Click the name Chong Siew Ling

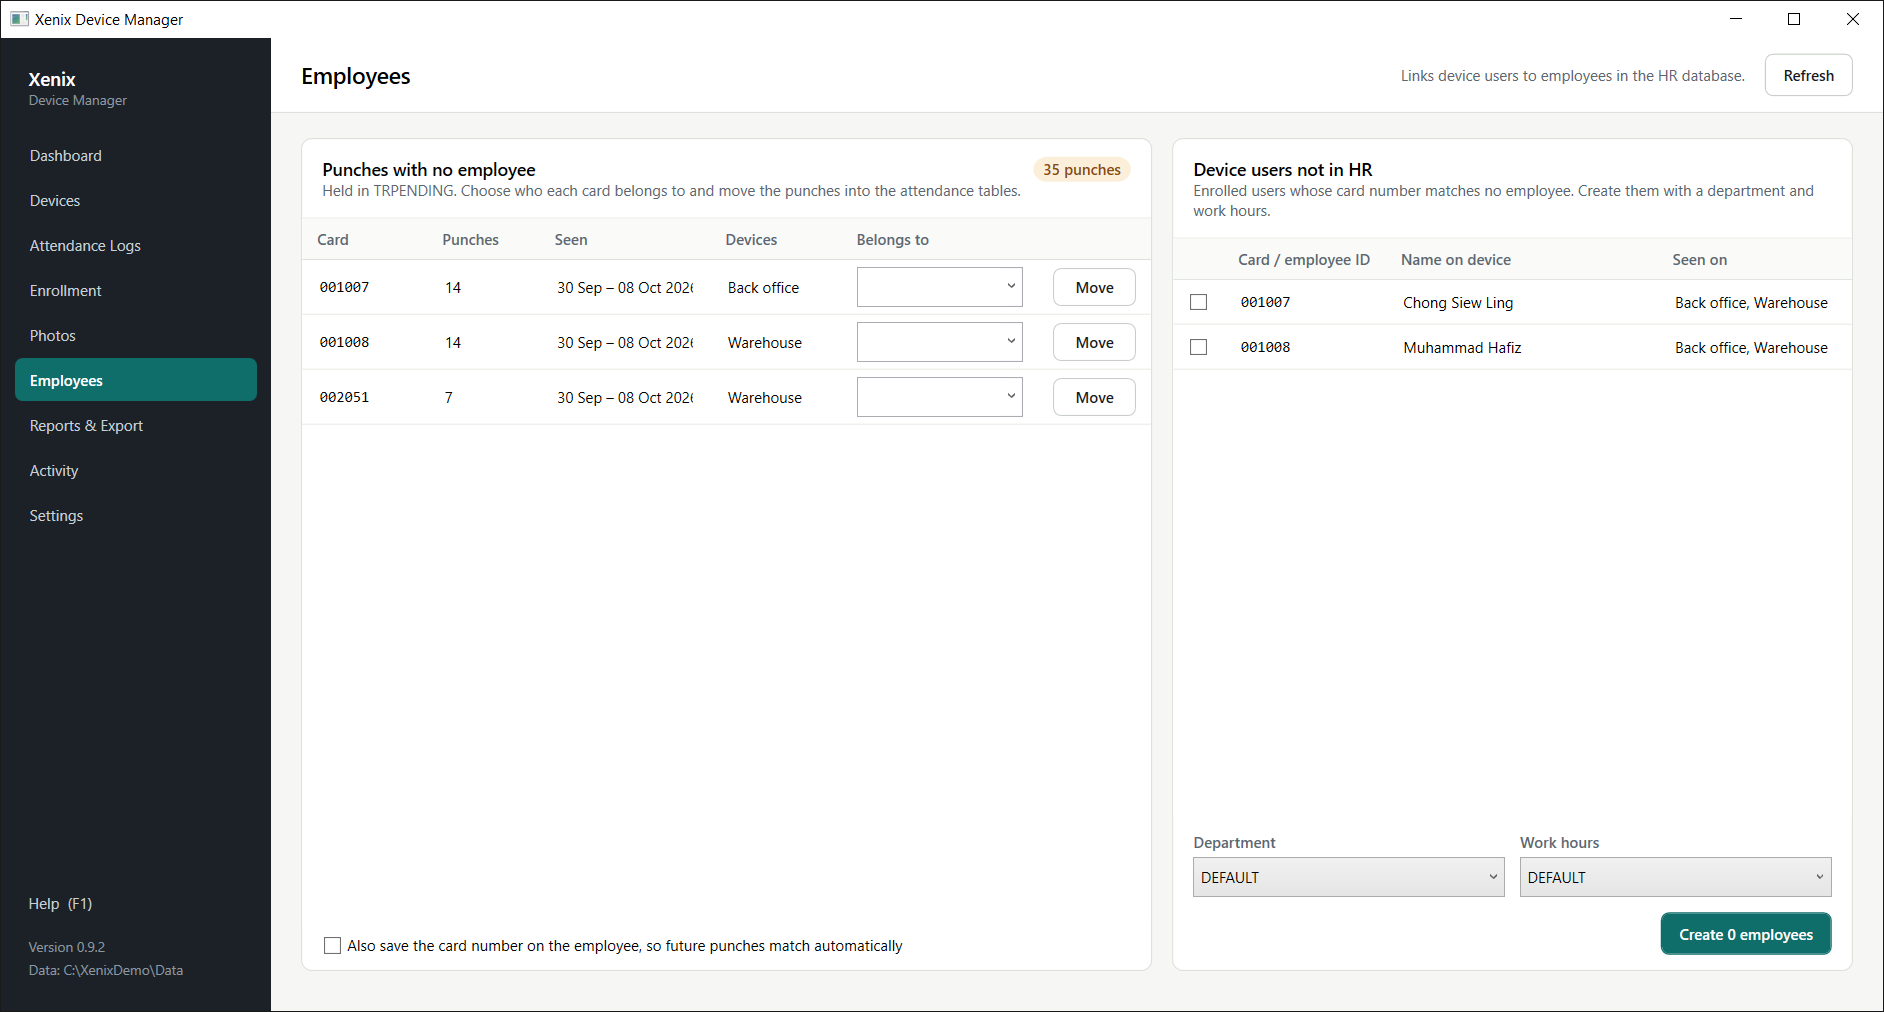pyautogui.click(x=1458, y=303)
